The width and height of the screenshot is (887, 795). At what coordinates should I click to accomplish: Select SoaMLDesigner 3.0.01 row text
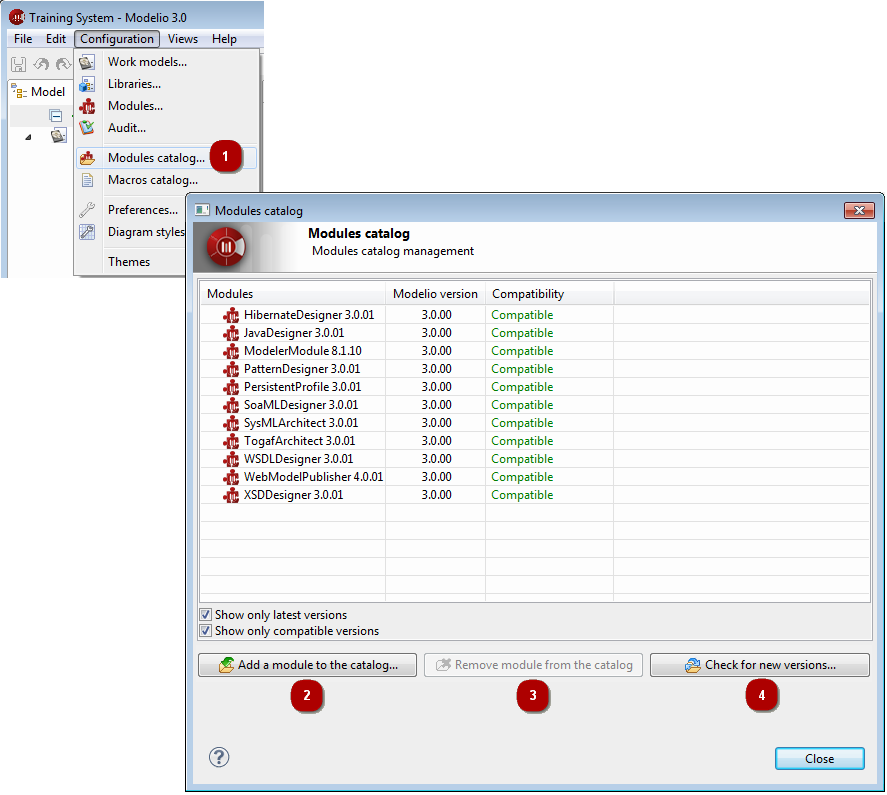point(301,405)
